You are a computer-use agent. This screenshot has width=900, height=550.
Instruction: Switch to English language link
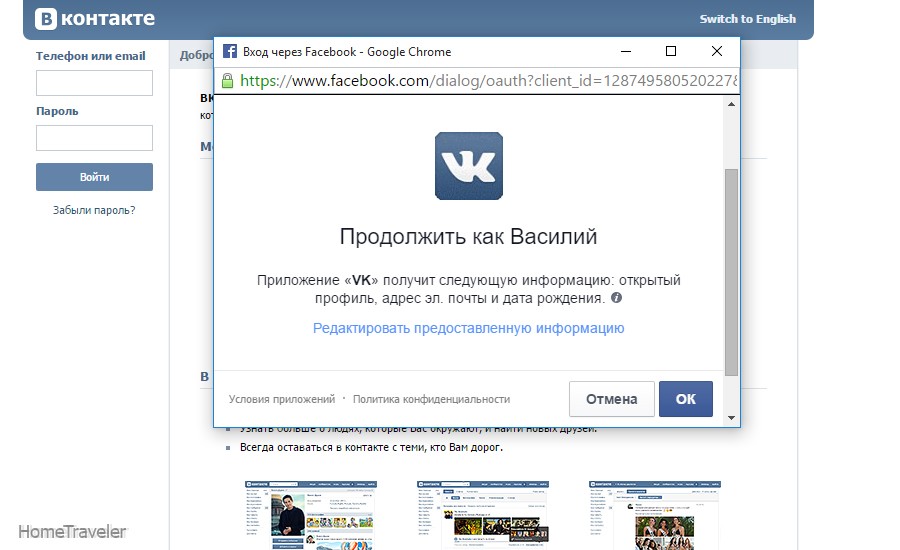(x=747, y=19)
